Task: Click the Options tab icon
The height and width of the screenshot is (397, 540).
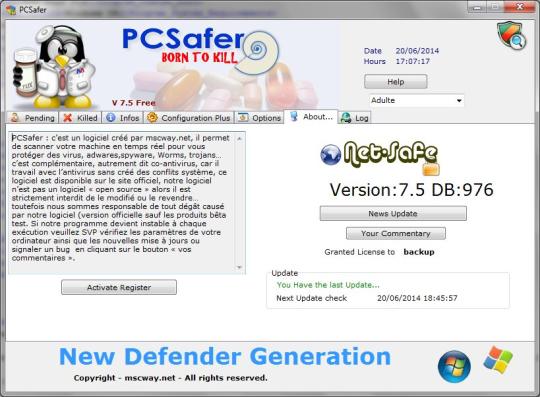Action: (243, 117)
